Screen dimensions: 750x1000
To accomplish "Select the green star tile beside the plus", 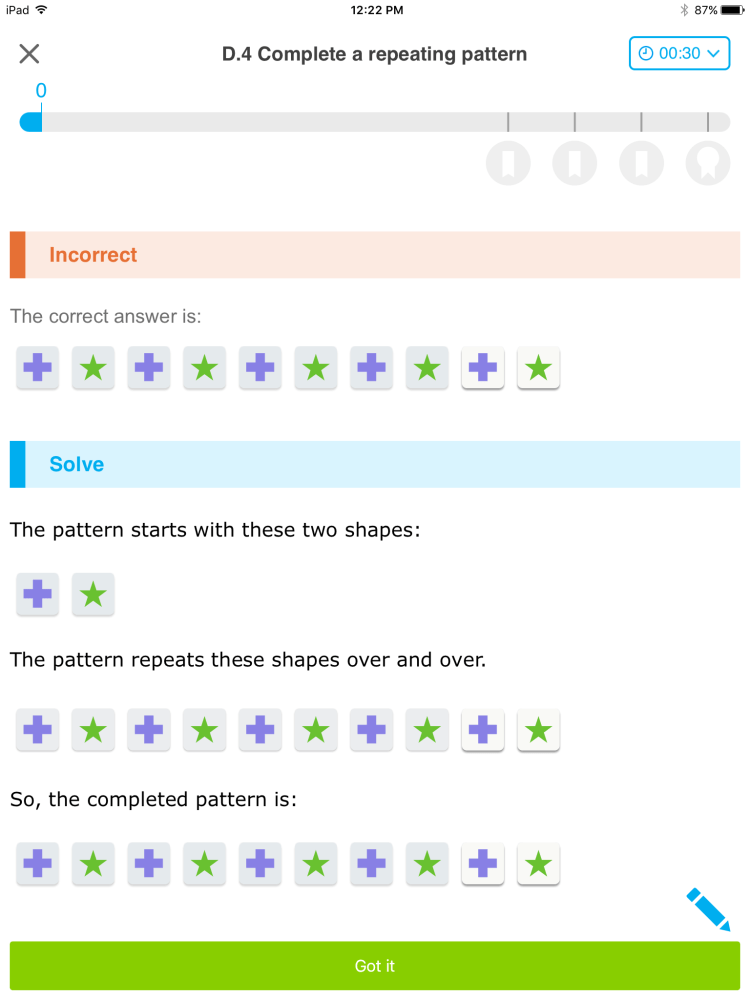I will pyautogui.click(x=93, y=594).
